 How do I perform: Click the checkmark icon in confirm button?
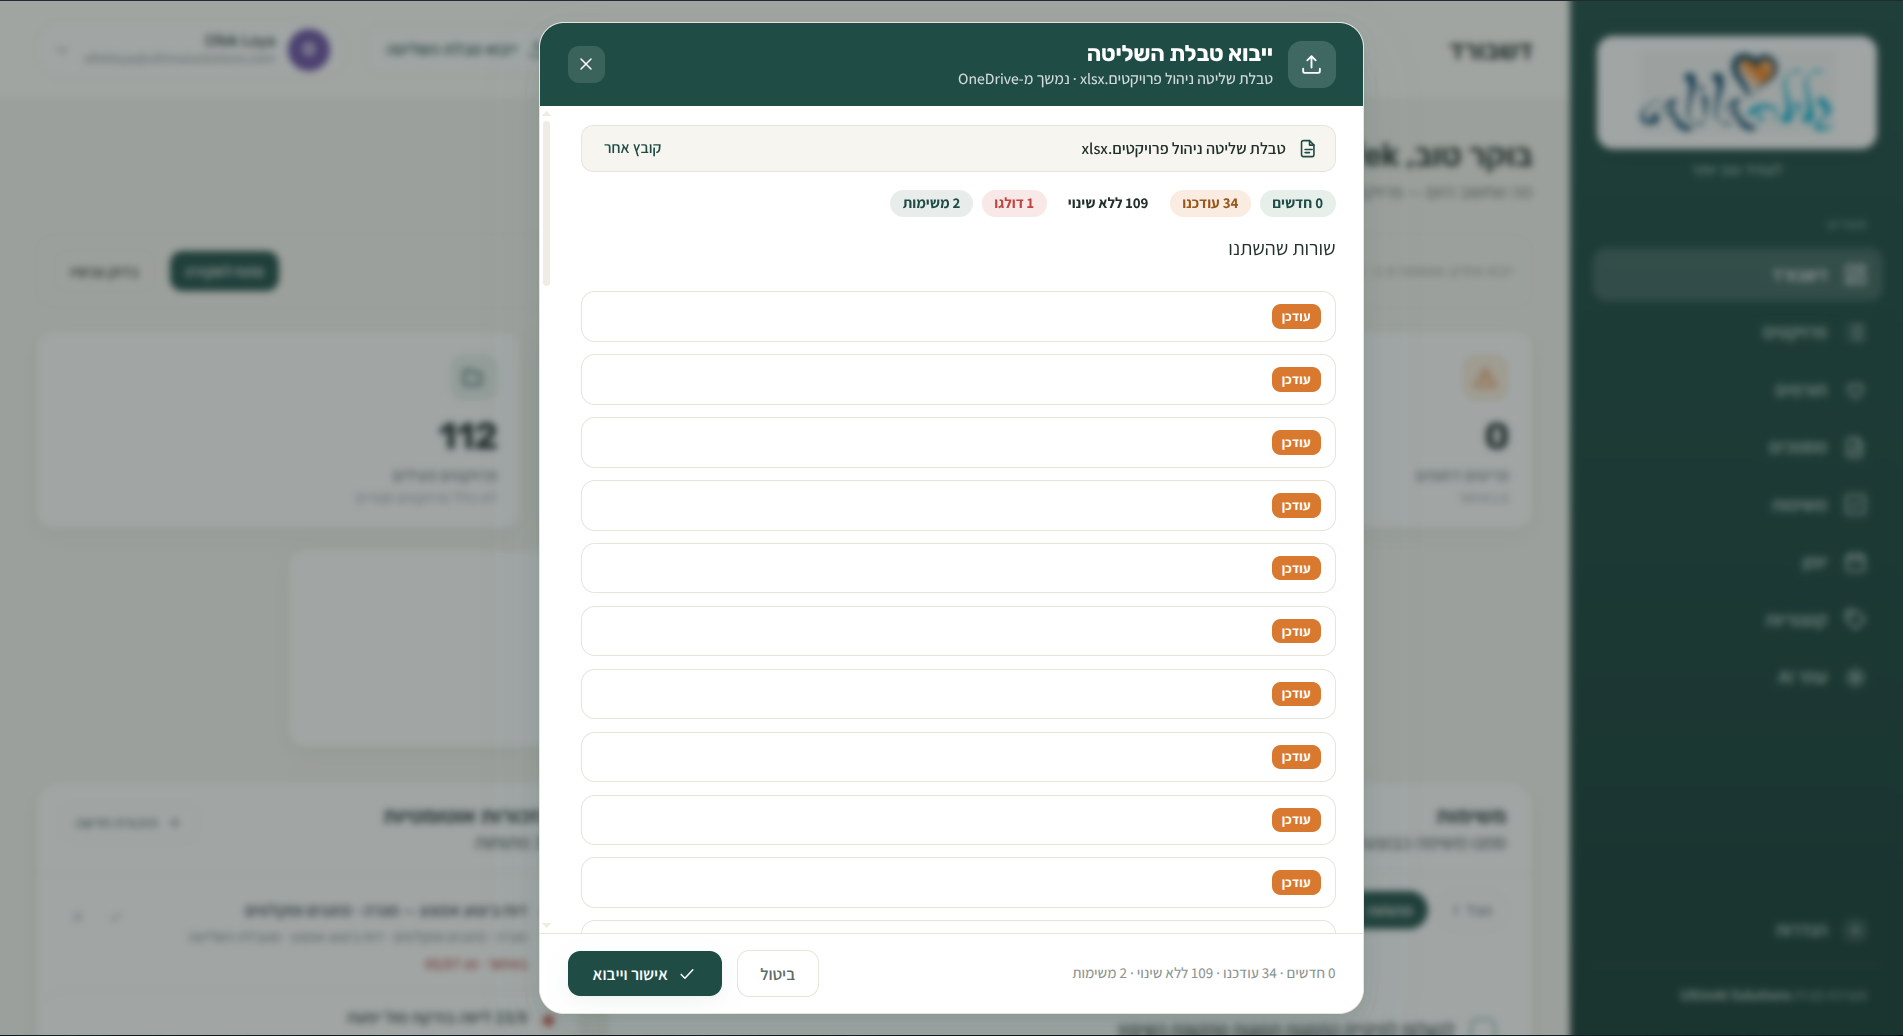pyautogui.click(x=687, y=974)
